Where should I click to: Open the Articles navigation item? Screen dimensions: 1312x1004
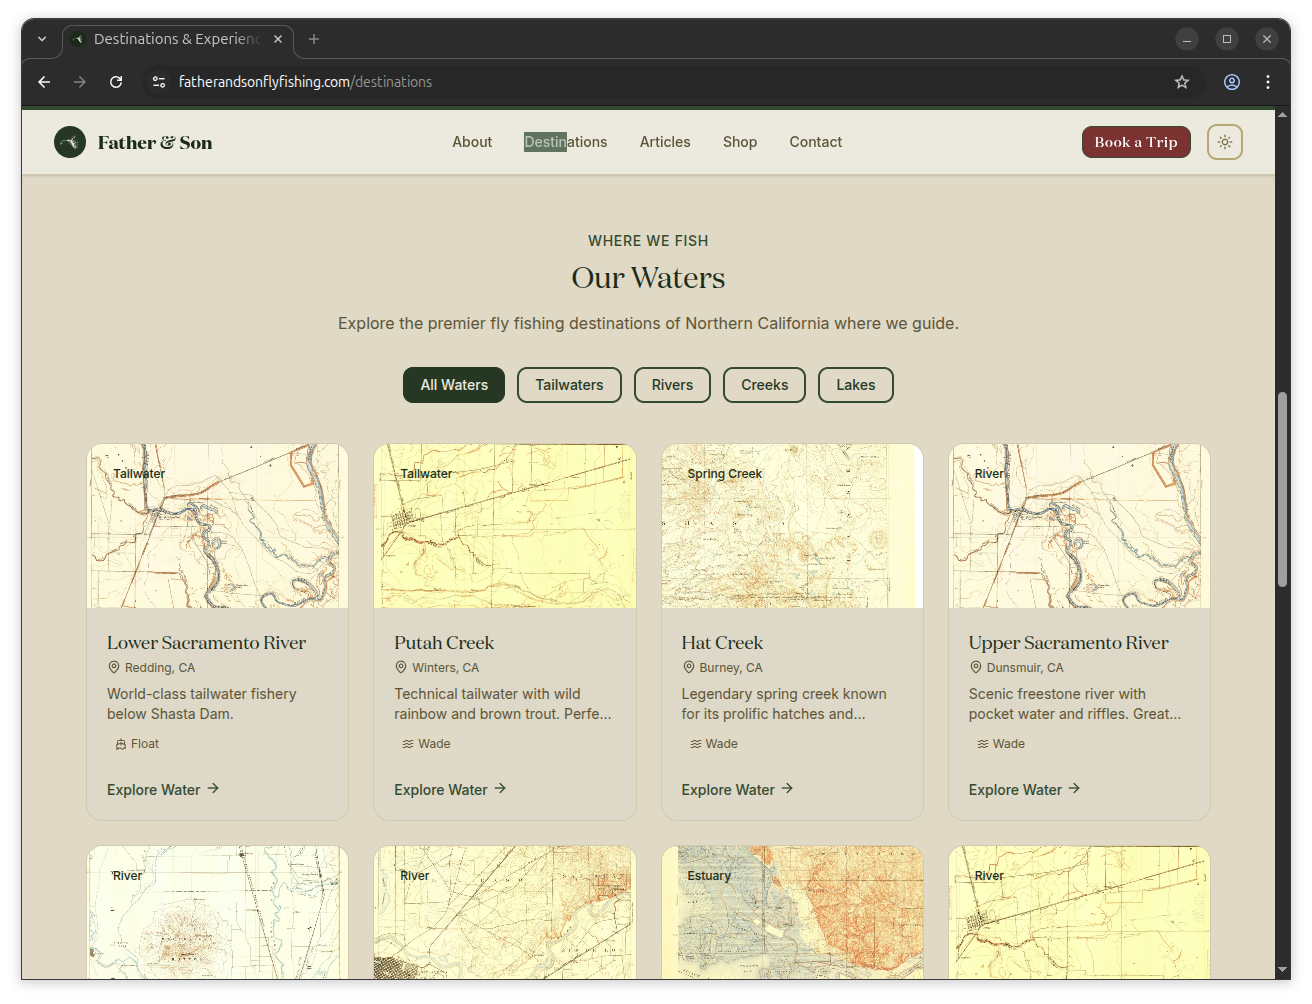click(x=664, y=142)
